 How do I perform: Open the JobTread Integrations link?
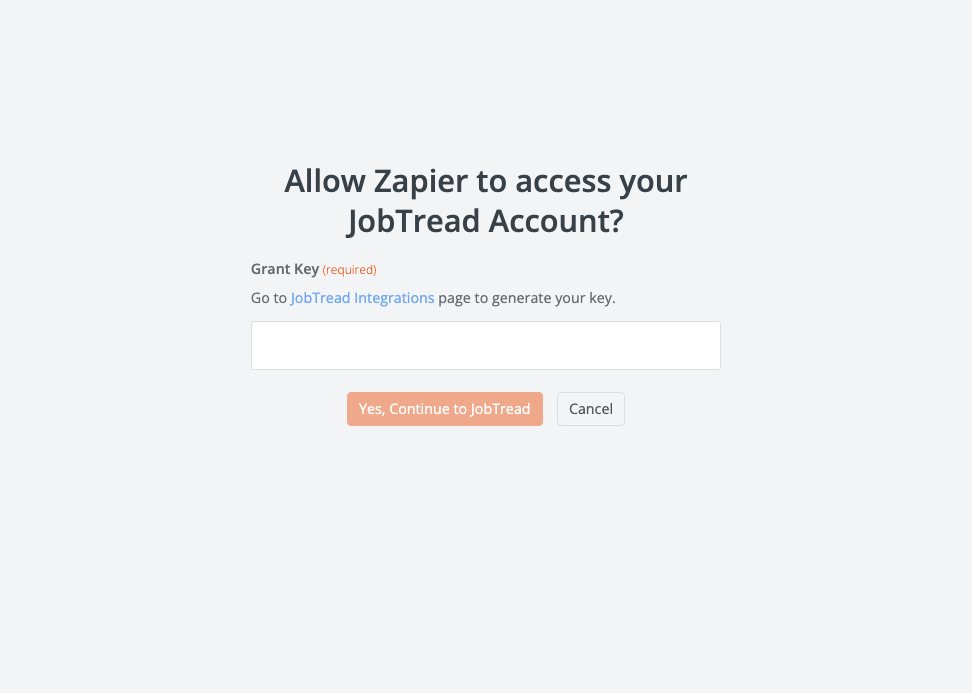click(x=362, y=298)
